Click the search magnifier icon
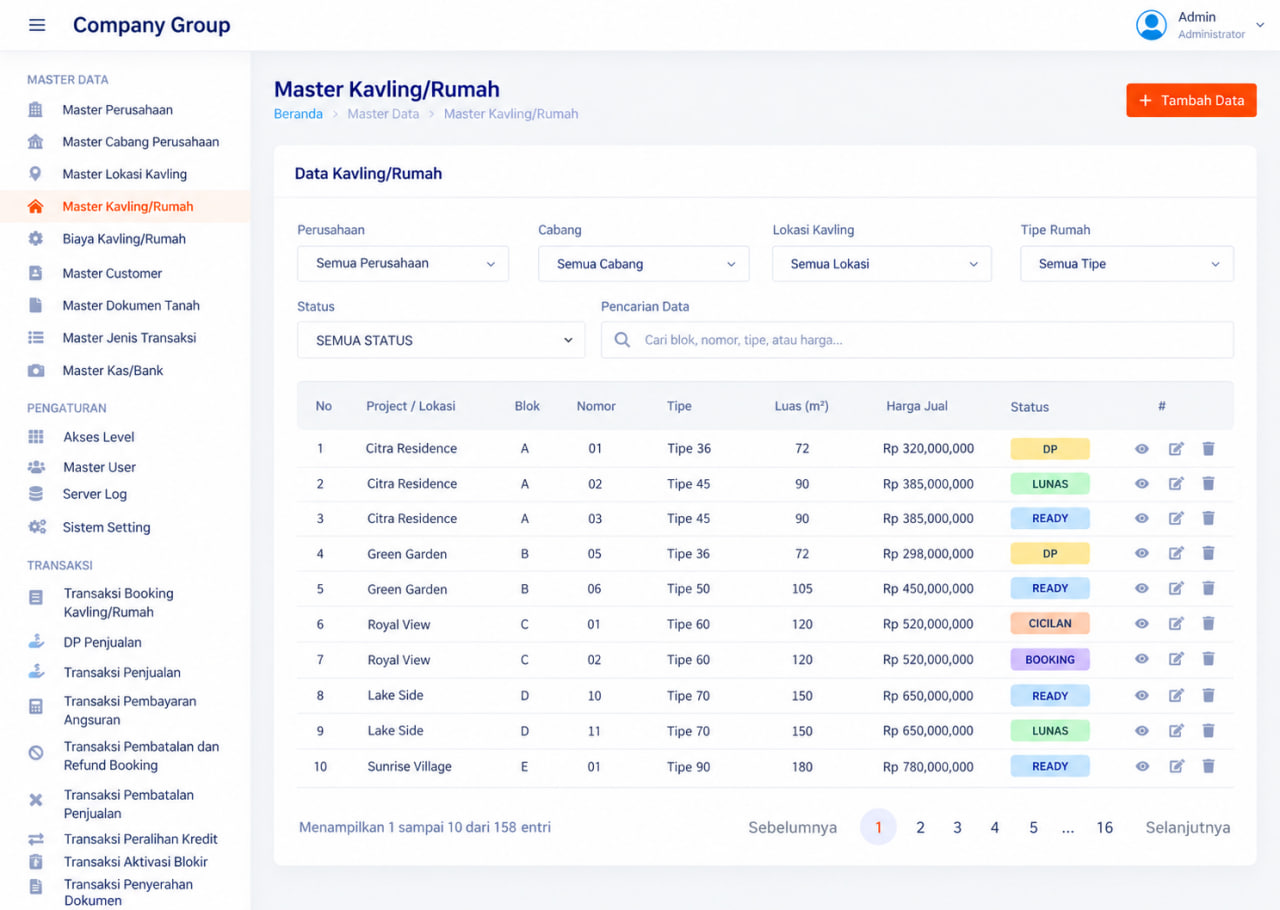Image resolution: width=1280 pixels, height=910 pixels. click(622, 340)
